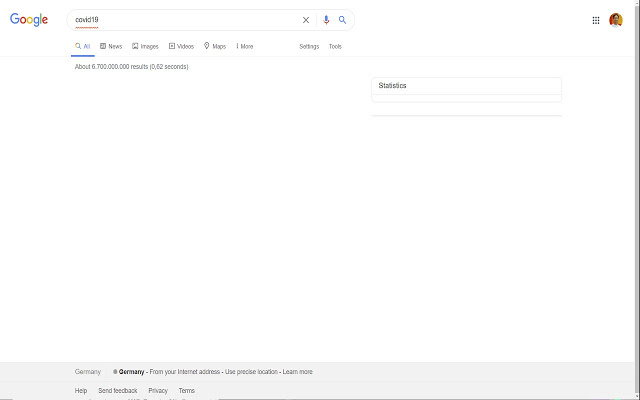This screenshot has width=640, height=400.
Task: Open the Help footer link
Action: coord(81,391)
